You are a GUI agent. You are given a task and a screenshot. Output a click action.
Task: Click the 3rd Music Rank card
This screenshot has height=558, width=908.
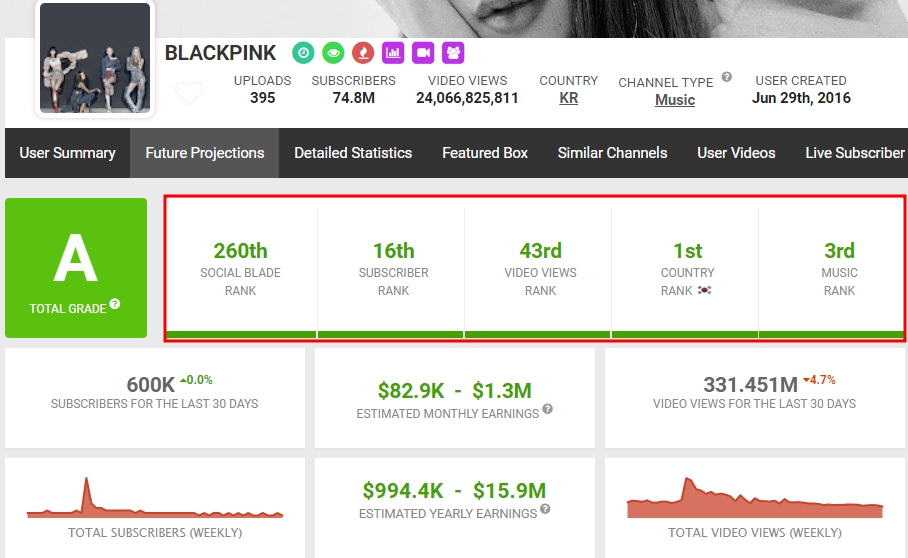coord(832,268)
